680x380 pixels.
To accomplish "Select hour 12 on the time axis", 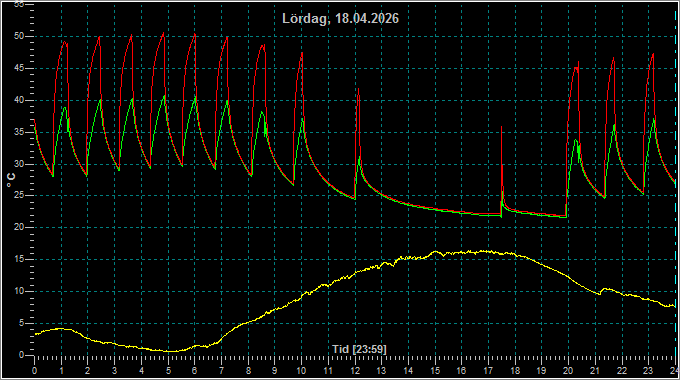I will point(355,370).
